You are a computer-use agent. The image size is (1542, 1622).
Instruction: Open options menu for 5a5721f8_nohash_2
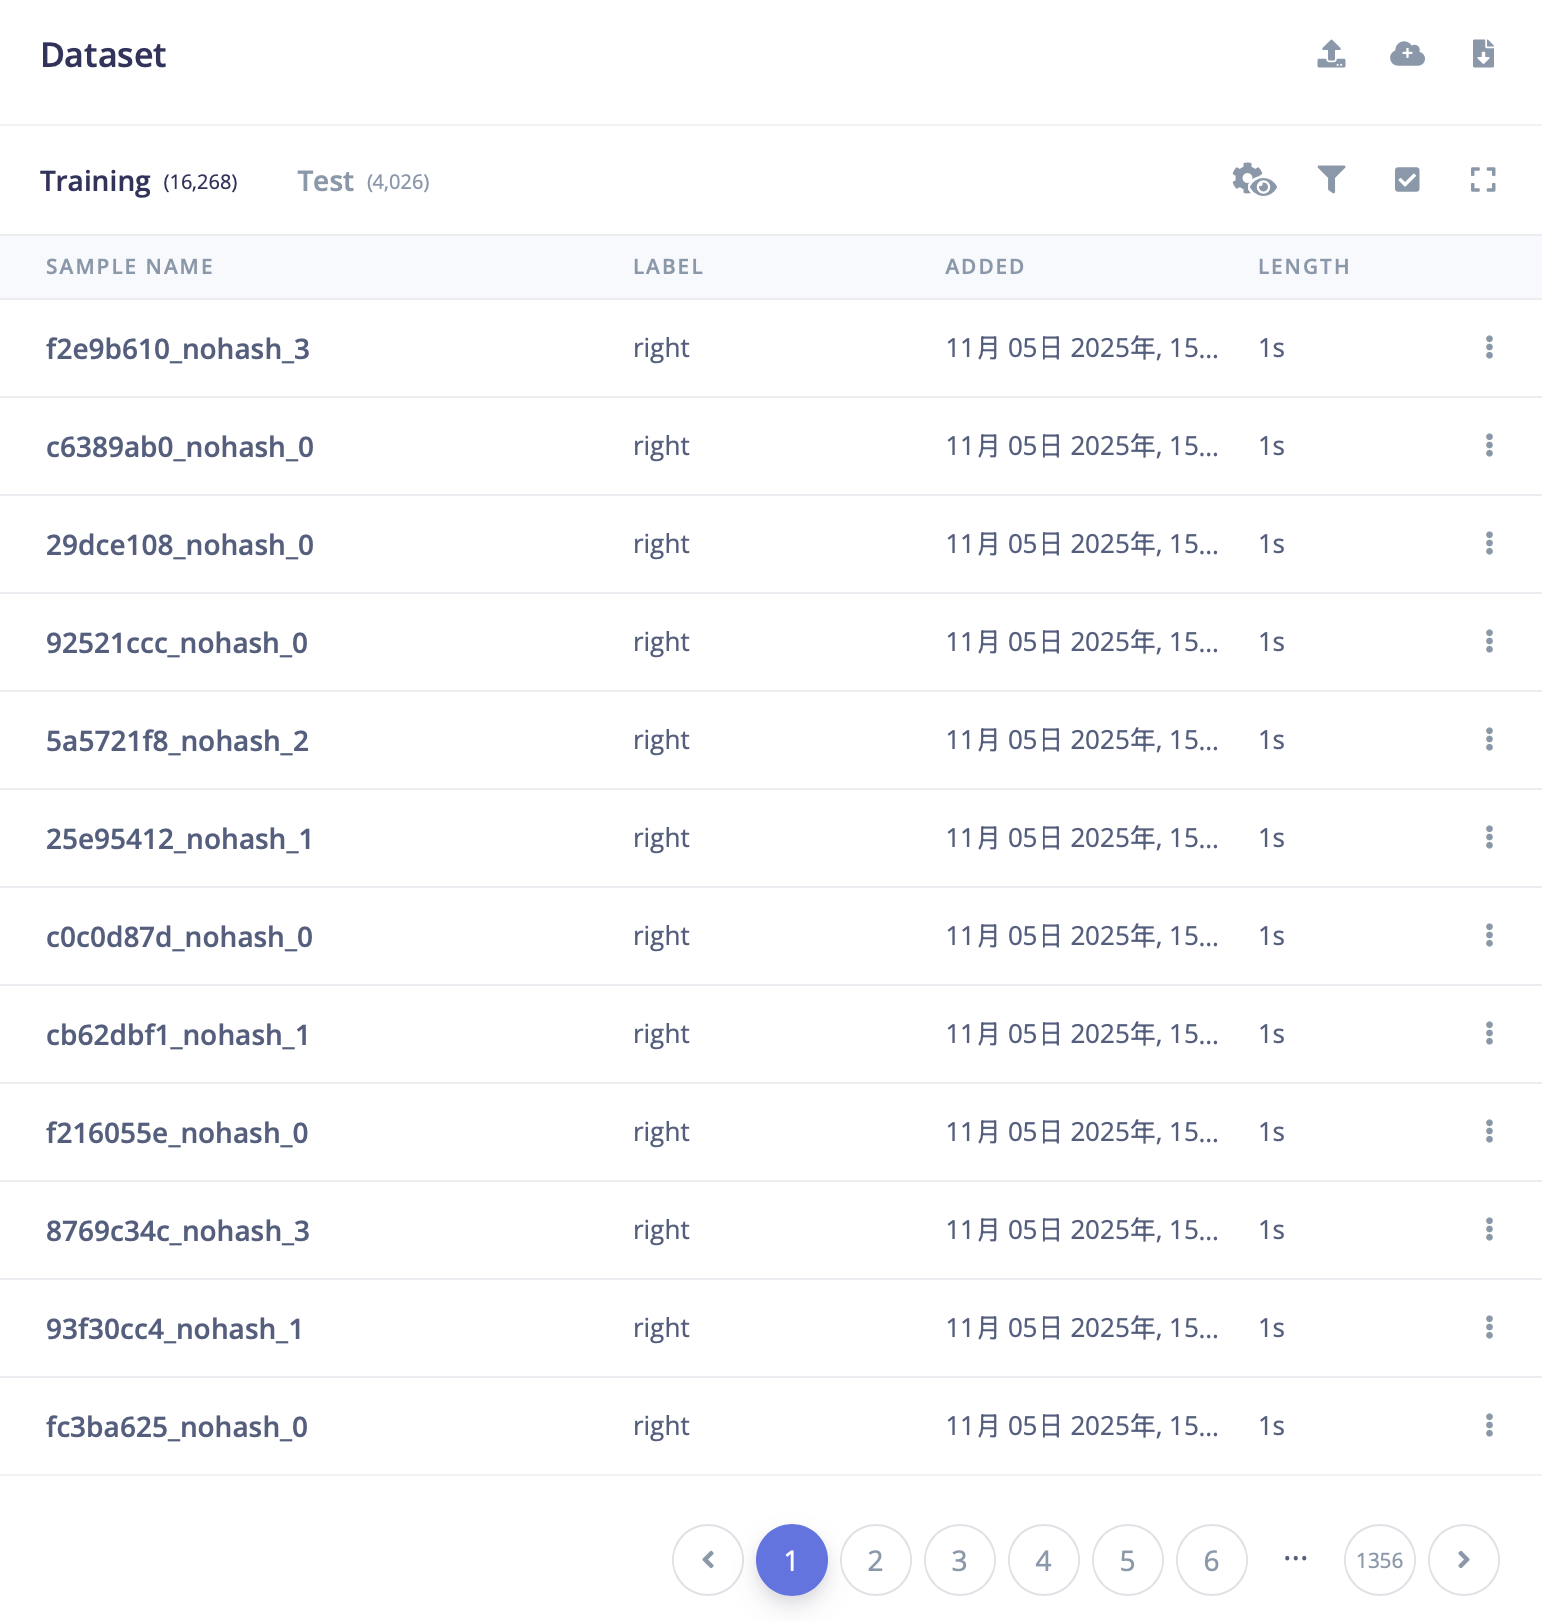pos(1489,739)
